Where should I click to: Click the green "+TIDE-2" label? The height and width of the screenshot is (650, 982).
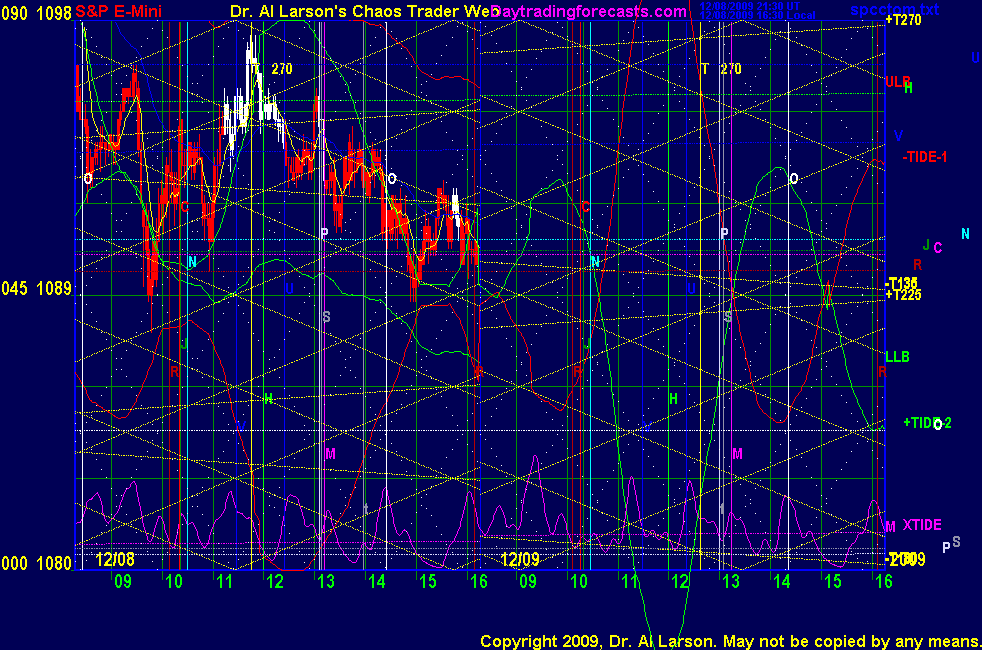[927, 423]
